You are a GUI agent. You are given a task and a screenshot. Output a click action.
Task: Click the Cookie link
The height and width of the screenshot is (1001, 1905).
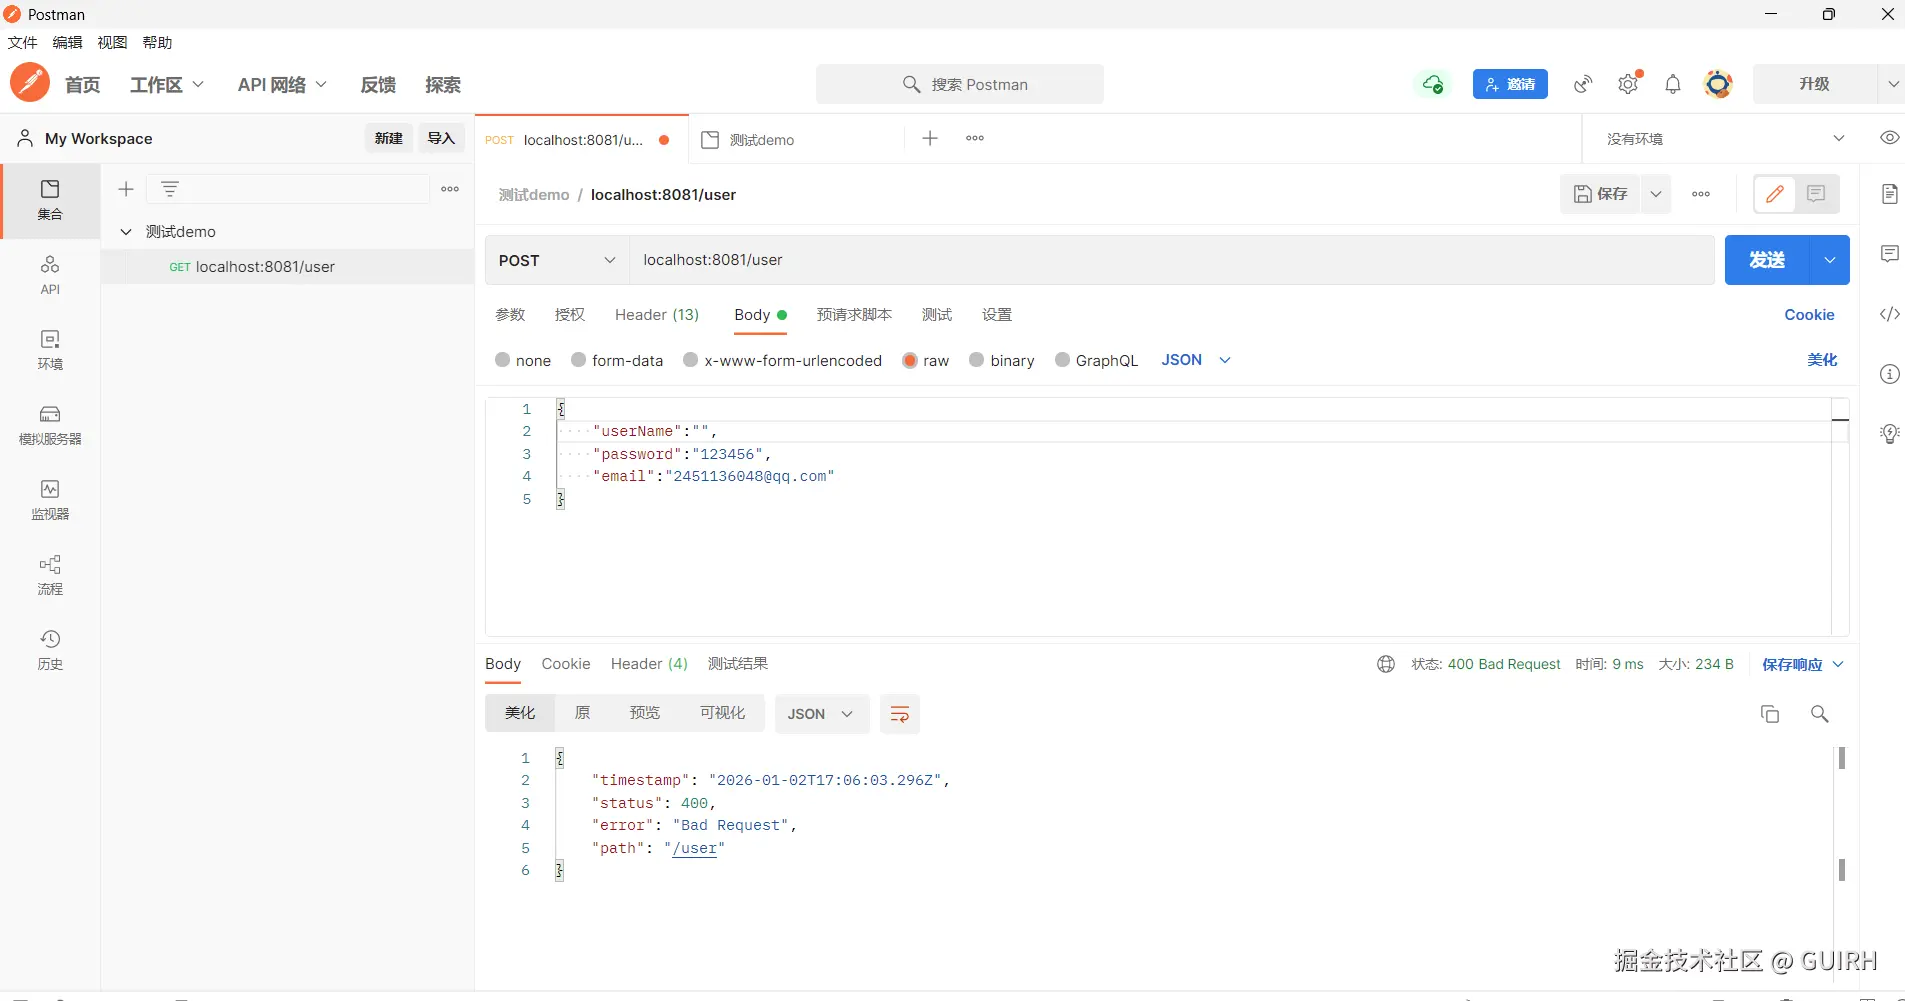[1809, 315]
